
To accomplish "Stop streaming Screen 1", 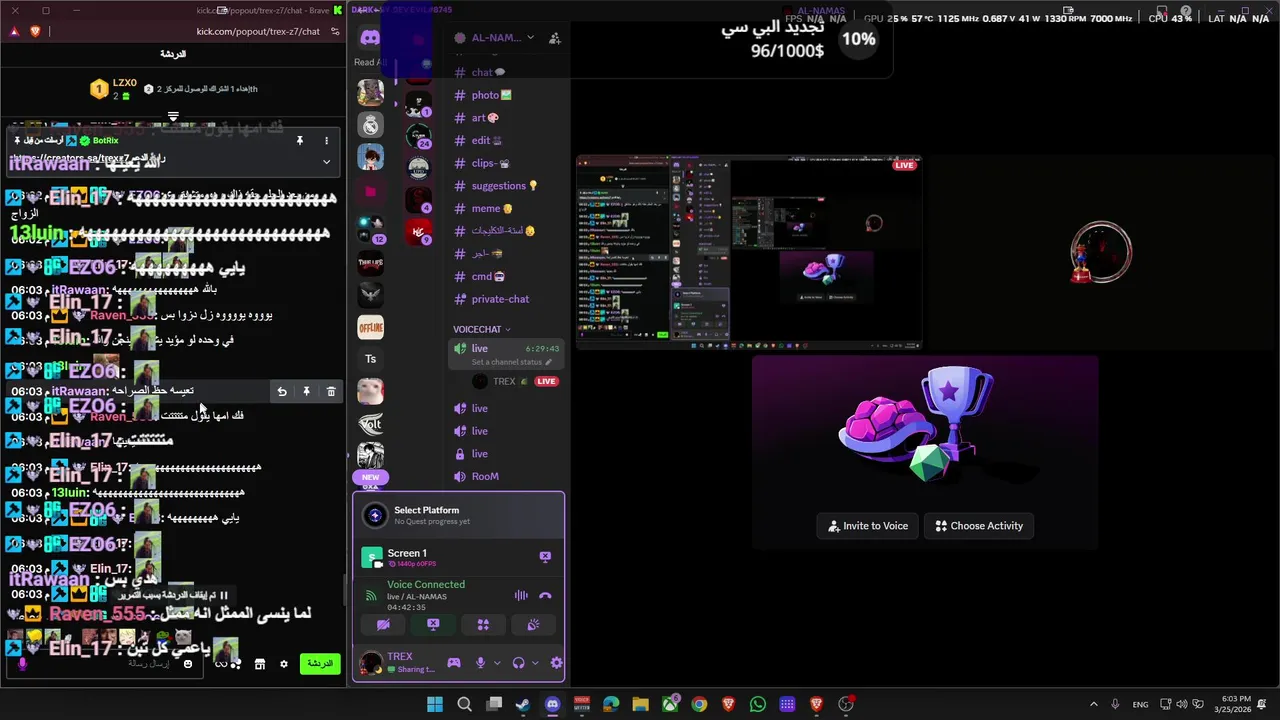I will coord(545,556).
